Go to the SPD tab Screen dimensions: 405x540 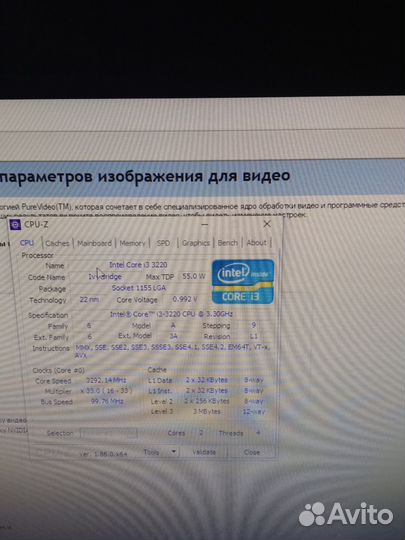163,243
